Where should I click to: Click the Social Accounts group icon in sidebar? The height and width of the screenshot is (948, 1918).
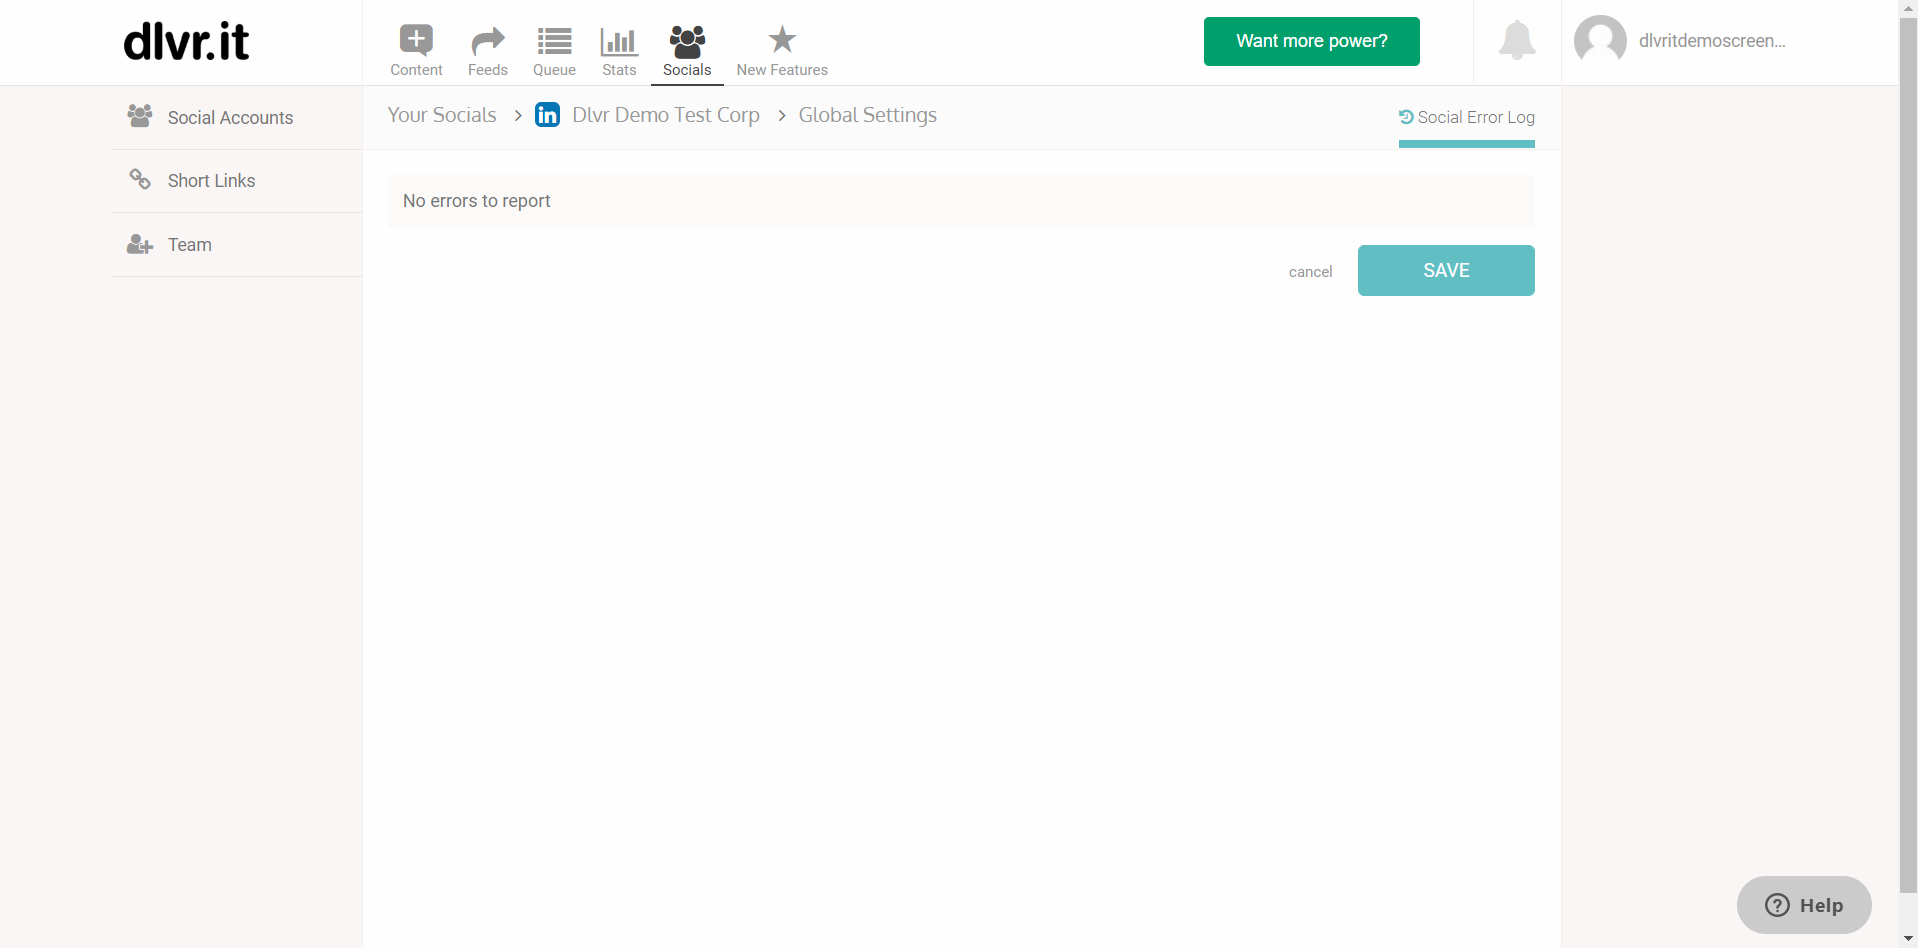tap(140, 116)
